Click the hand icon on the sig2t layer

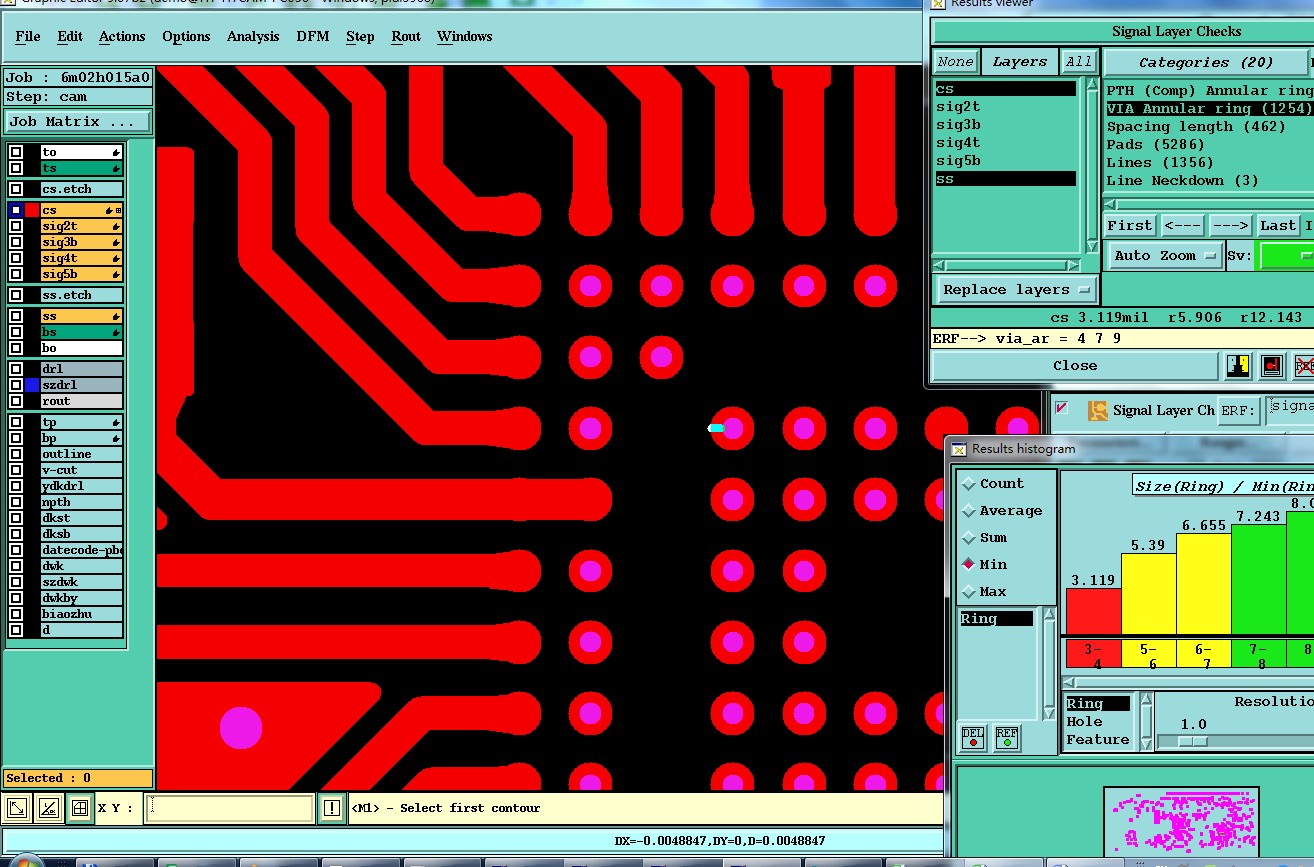coord(116,226)
